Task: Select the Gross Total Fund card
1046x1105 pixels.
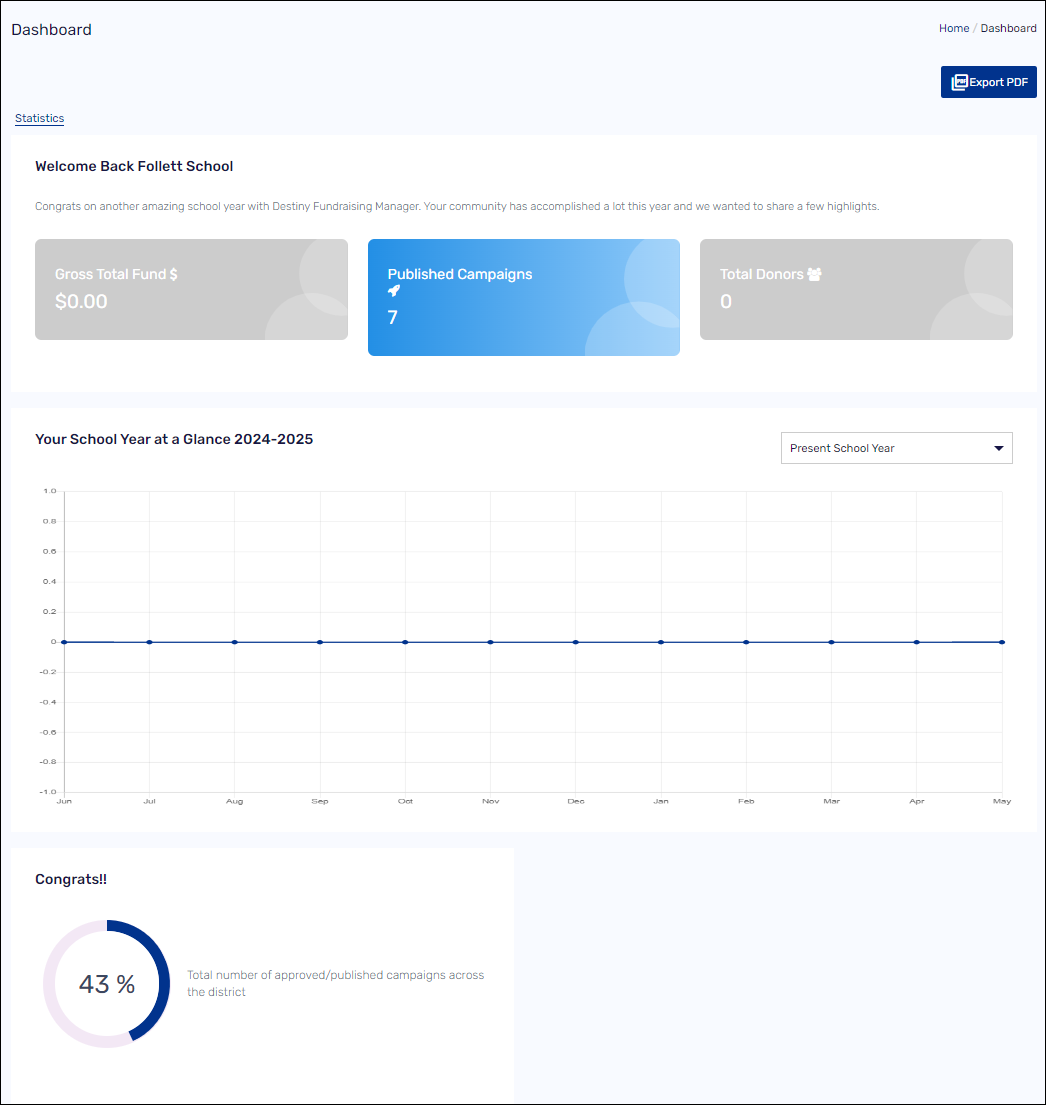Action: (191, 289)
